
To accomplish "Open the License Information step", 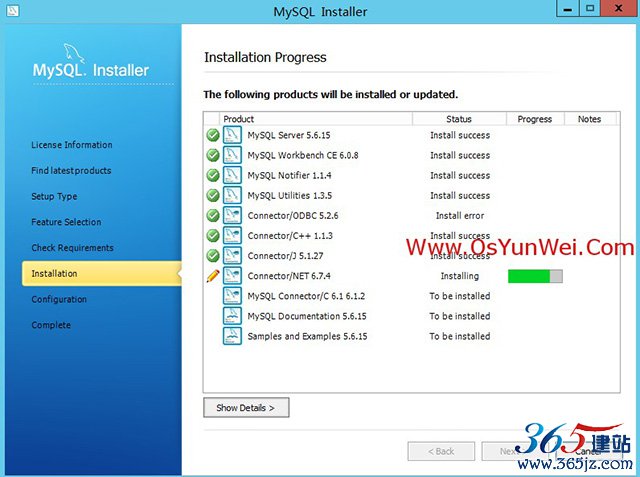I will [72, 145].
